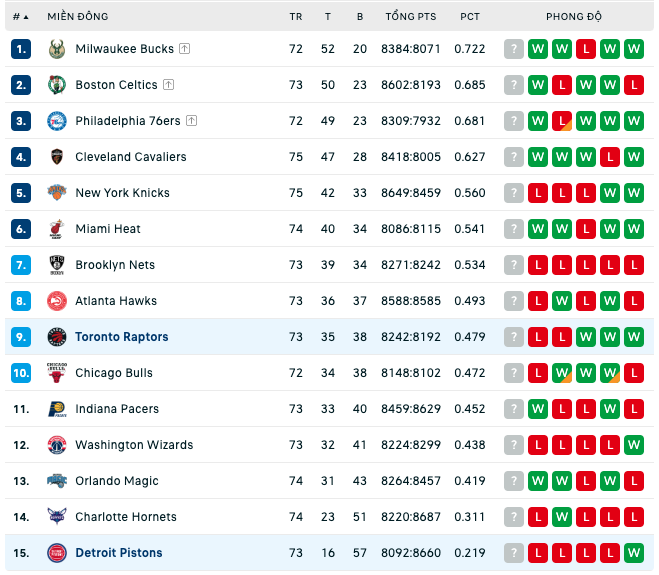Click Detroit Pistons' green W form badge
Viewport: 659px width, 575px height.
[634, 553]
